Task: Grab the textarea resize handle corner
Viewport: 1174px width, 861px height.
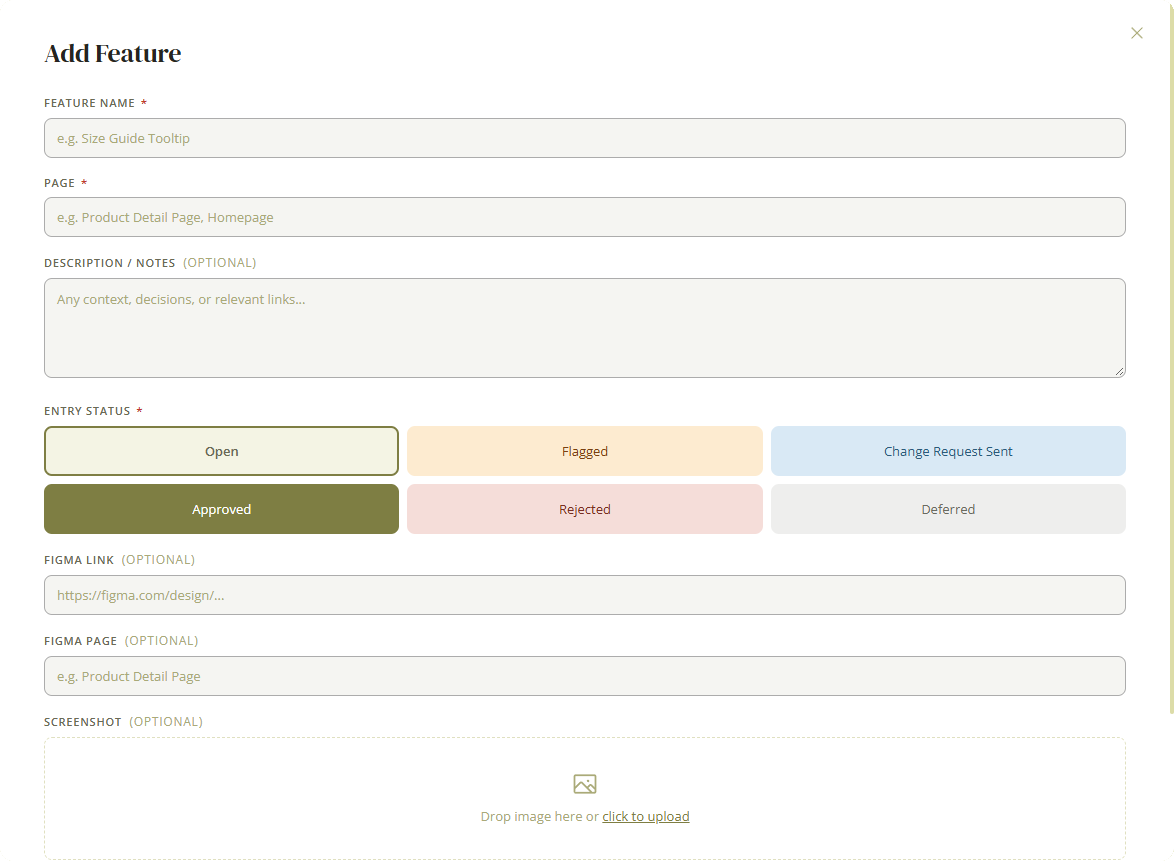Action: coord(1119,371)
